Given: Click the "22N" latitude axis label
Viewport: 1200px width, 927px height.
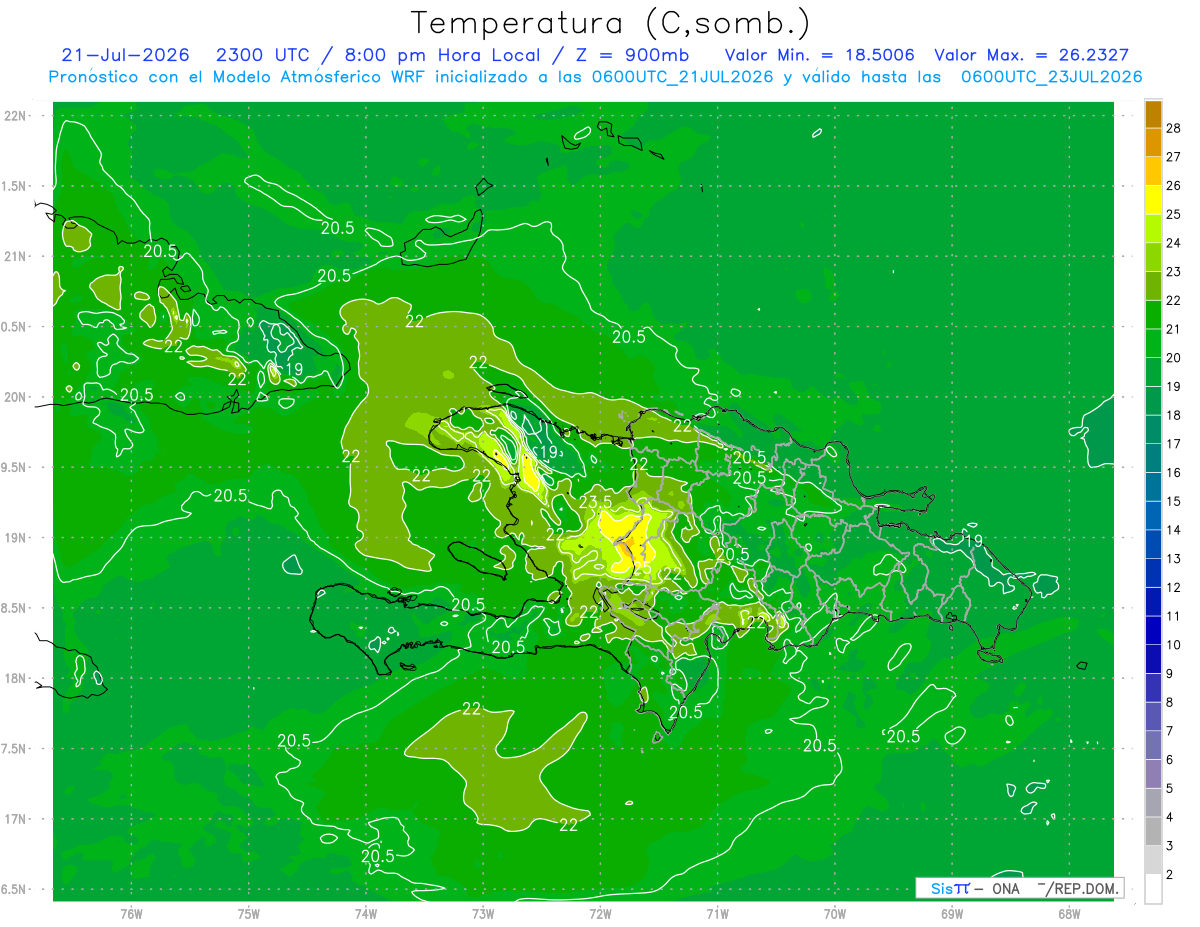Looking at the screenshot, I should [14, 115].
